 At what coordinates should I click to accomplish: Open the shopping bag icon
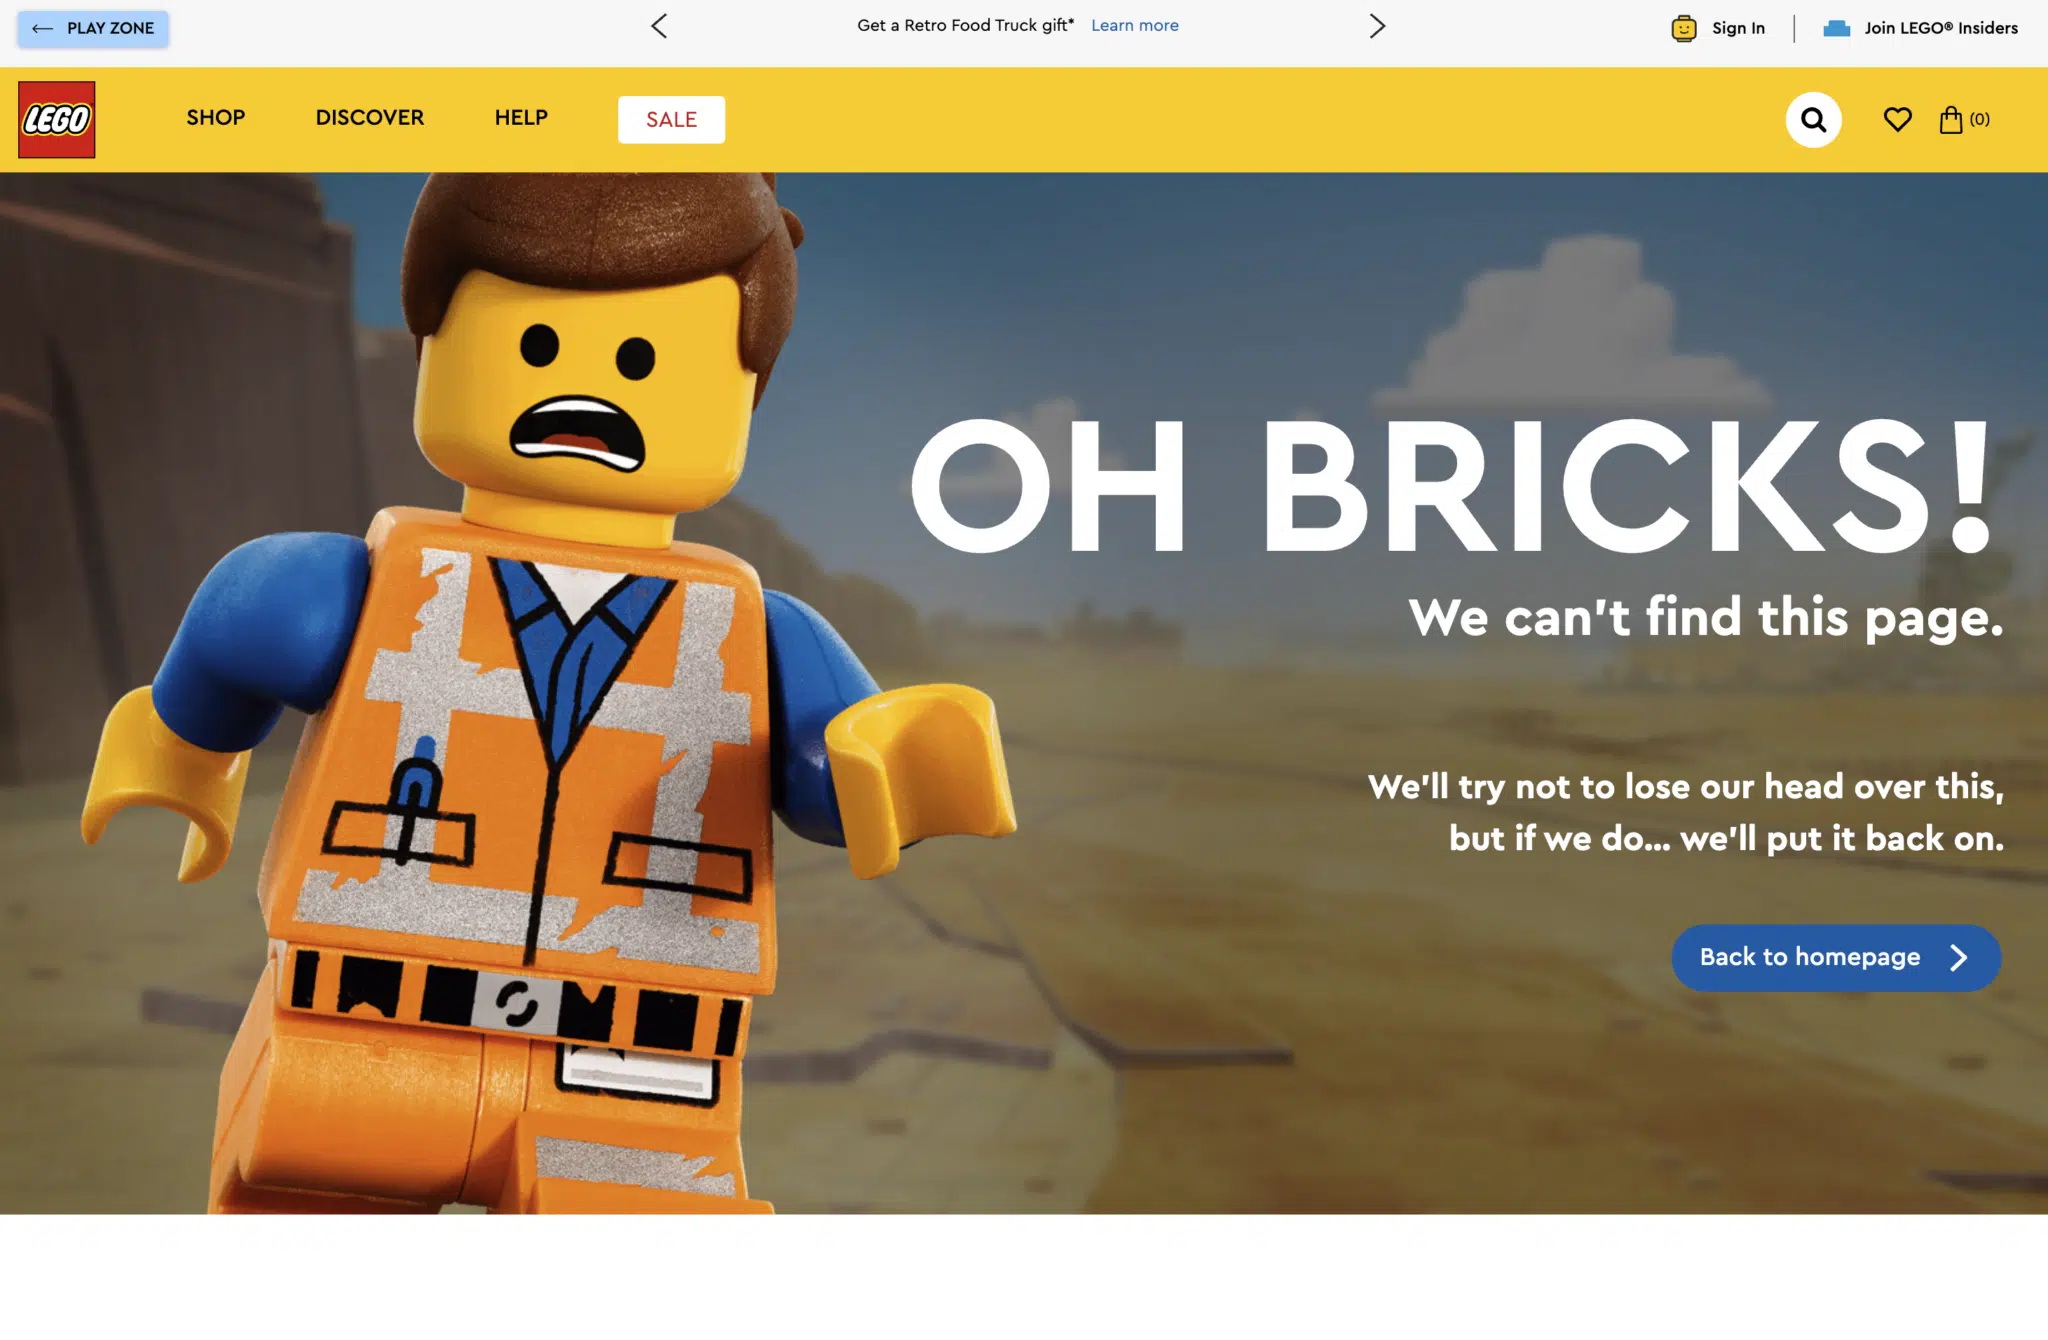click(x=1951, y=120)
